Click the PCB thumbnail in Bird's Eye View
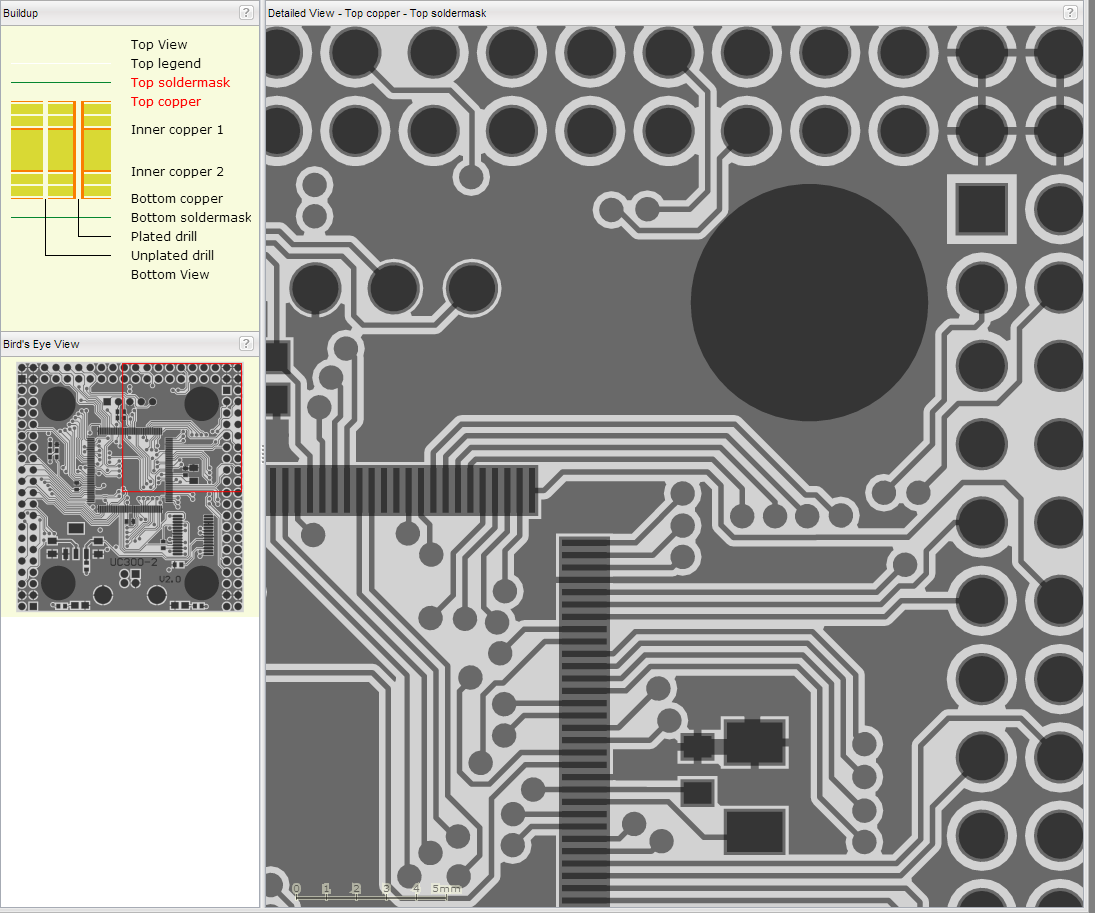 tap(130, 486)
